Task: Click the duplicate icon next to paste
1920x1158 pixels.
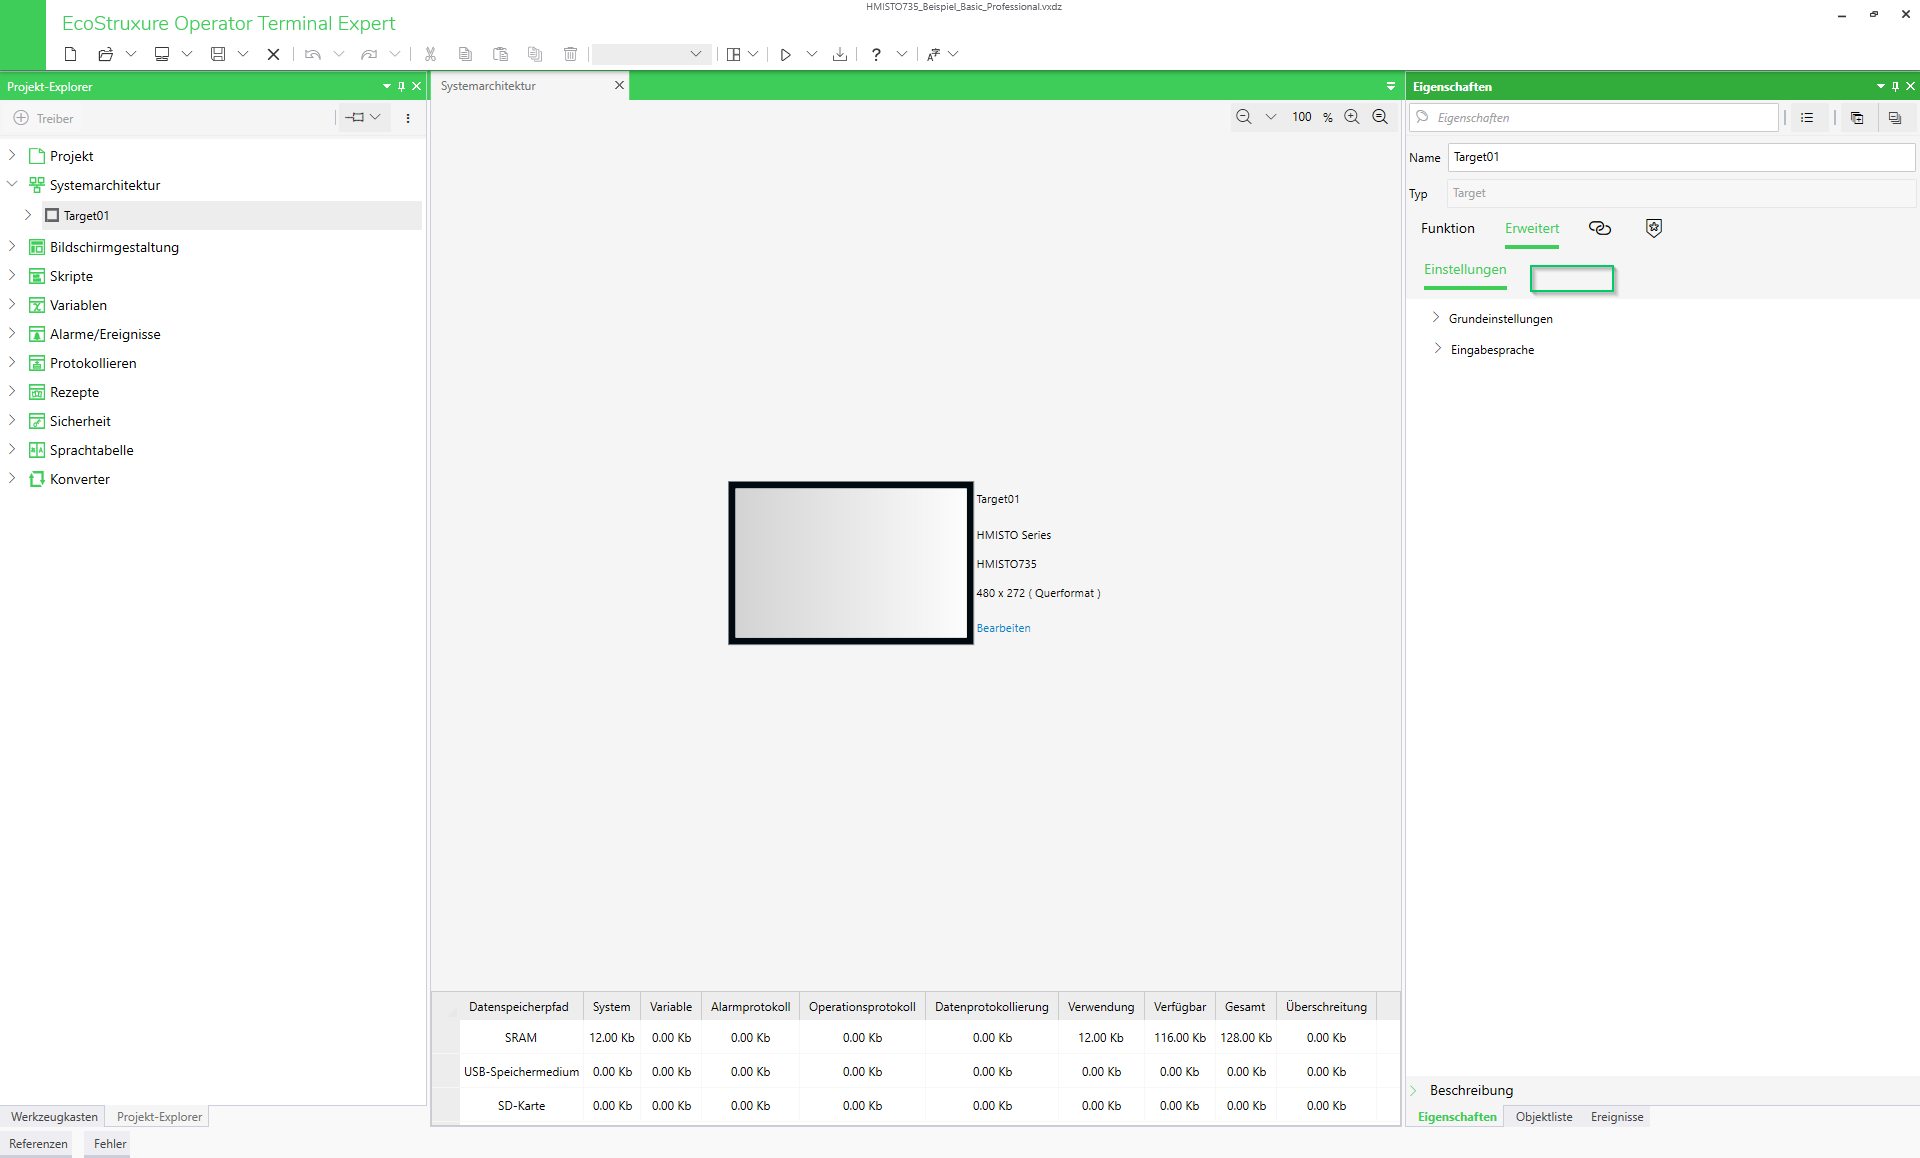Action: pos(535,54)
